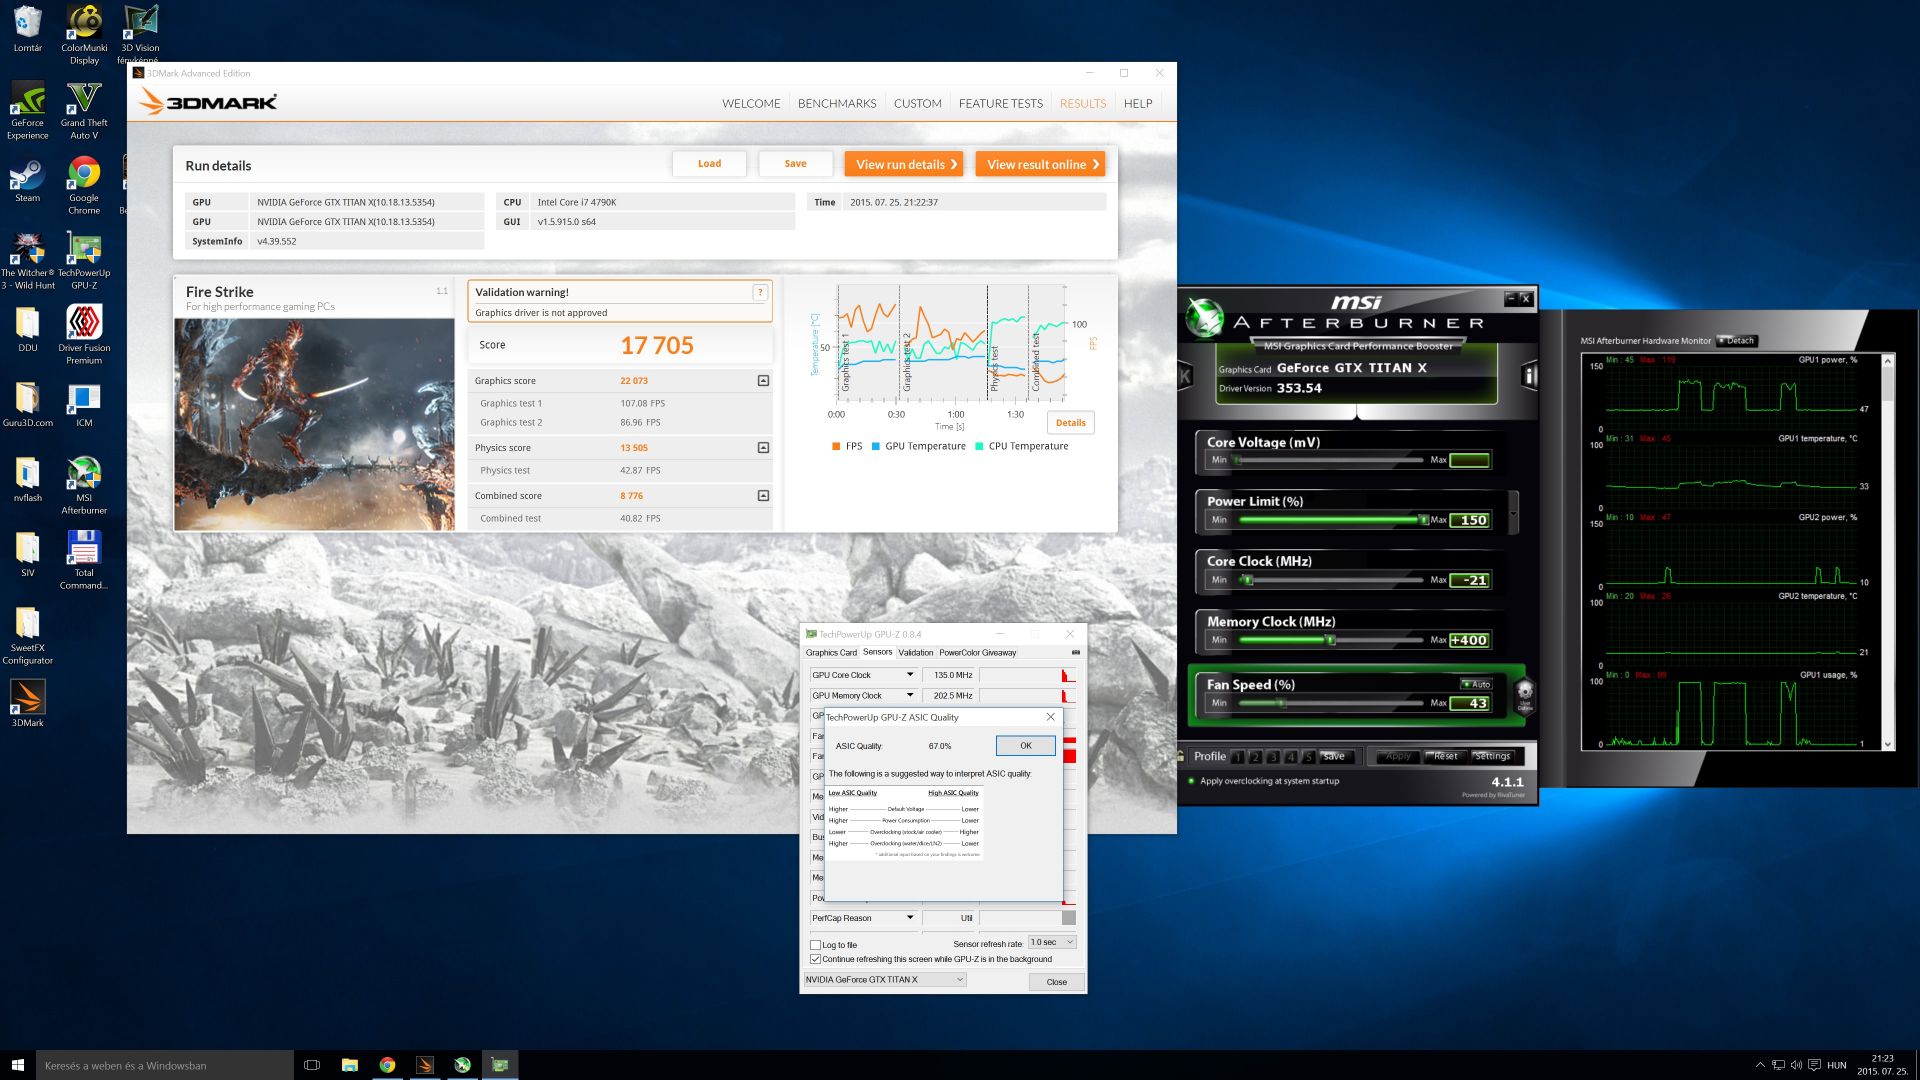
Task: Click the GPU-Z screenshot camera icon
Action: point(1076,652)
